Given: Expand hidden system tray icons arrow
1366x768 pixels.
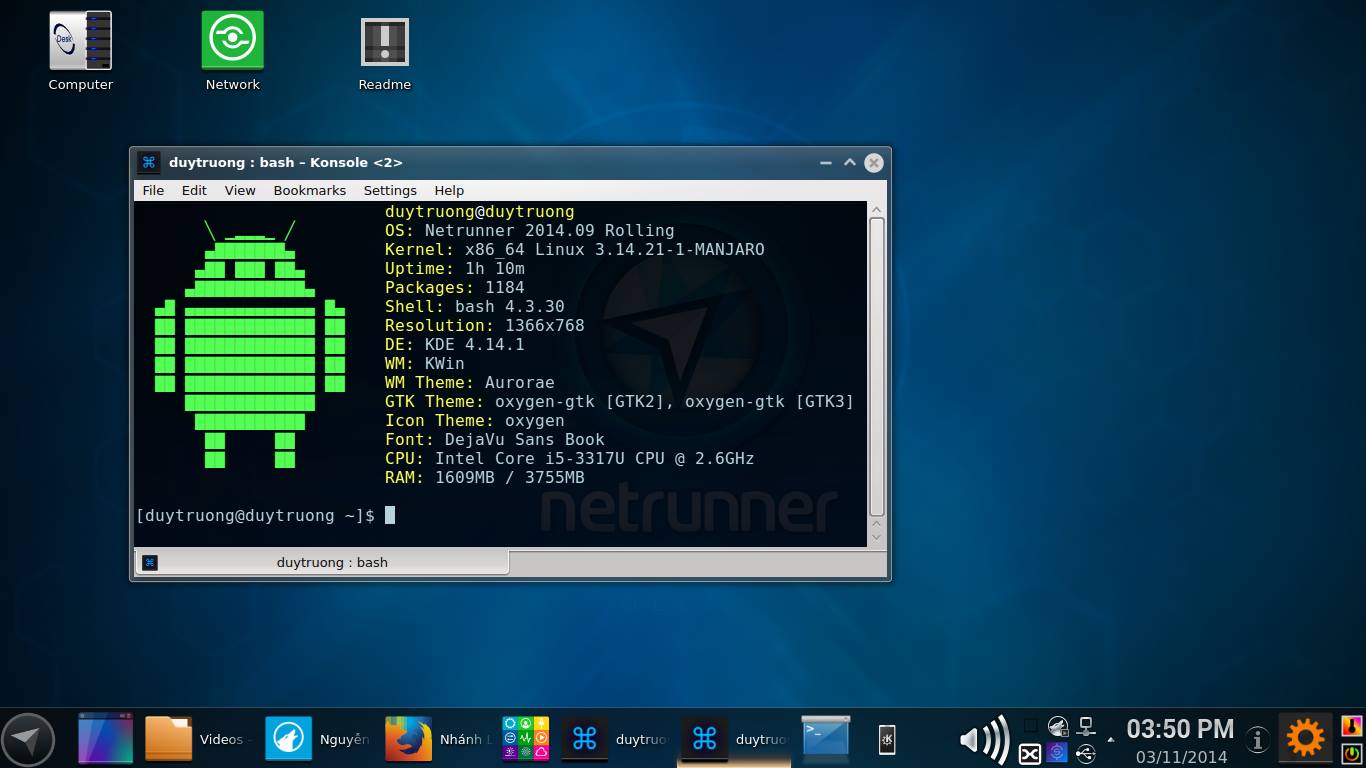Looking at the screenshot, I should pos(1111,741).
